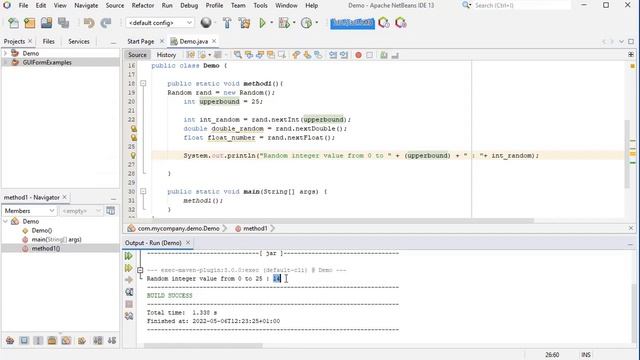
Task: Click the Stop Macro Recording icon
Action: [x=369, y=55]
